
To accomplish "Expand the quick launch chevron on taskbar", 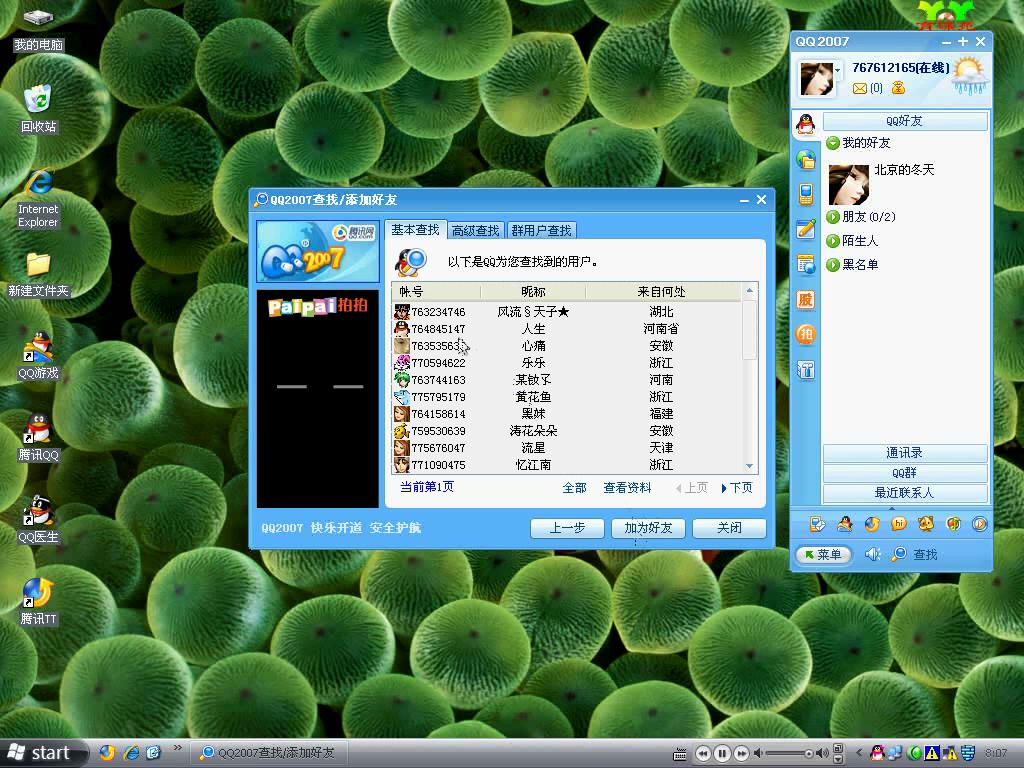I will coord(177,748).
